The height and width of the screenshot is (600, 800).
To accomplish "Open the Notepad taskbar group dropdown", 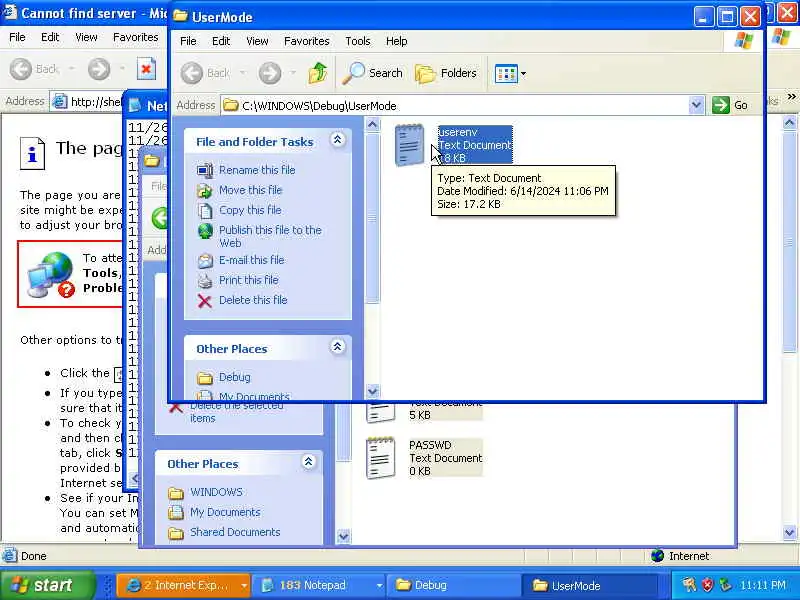I will (379, 585).
